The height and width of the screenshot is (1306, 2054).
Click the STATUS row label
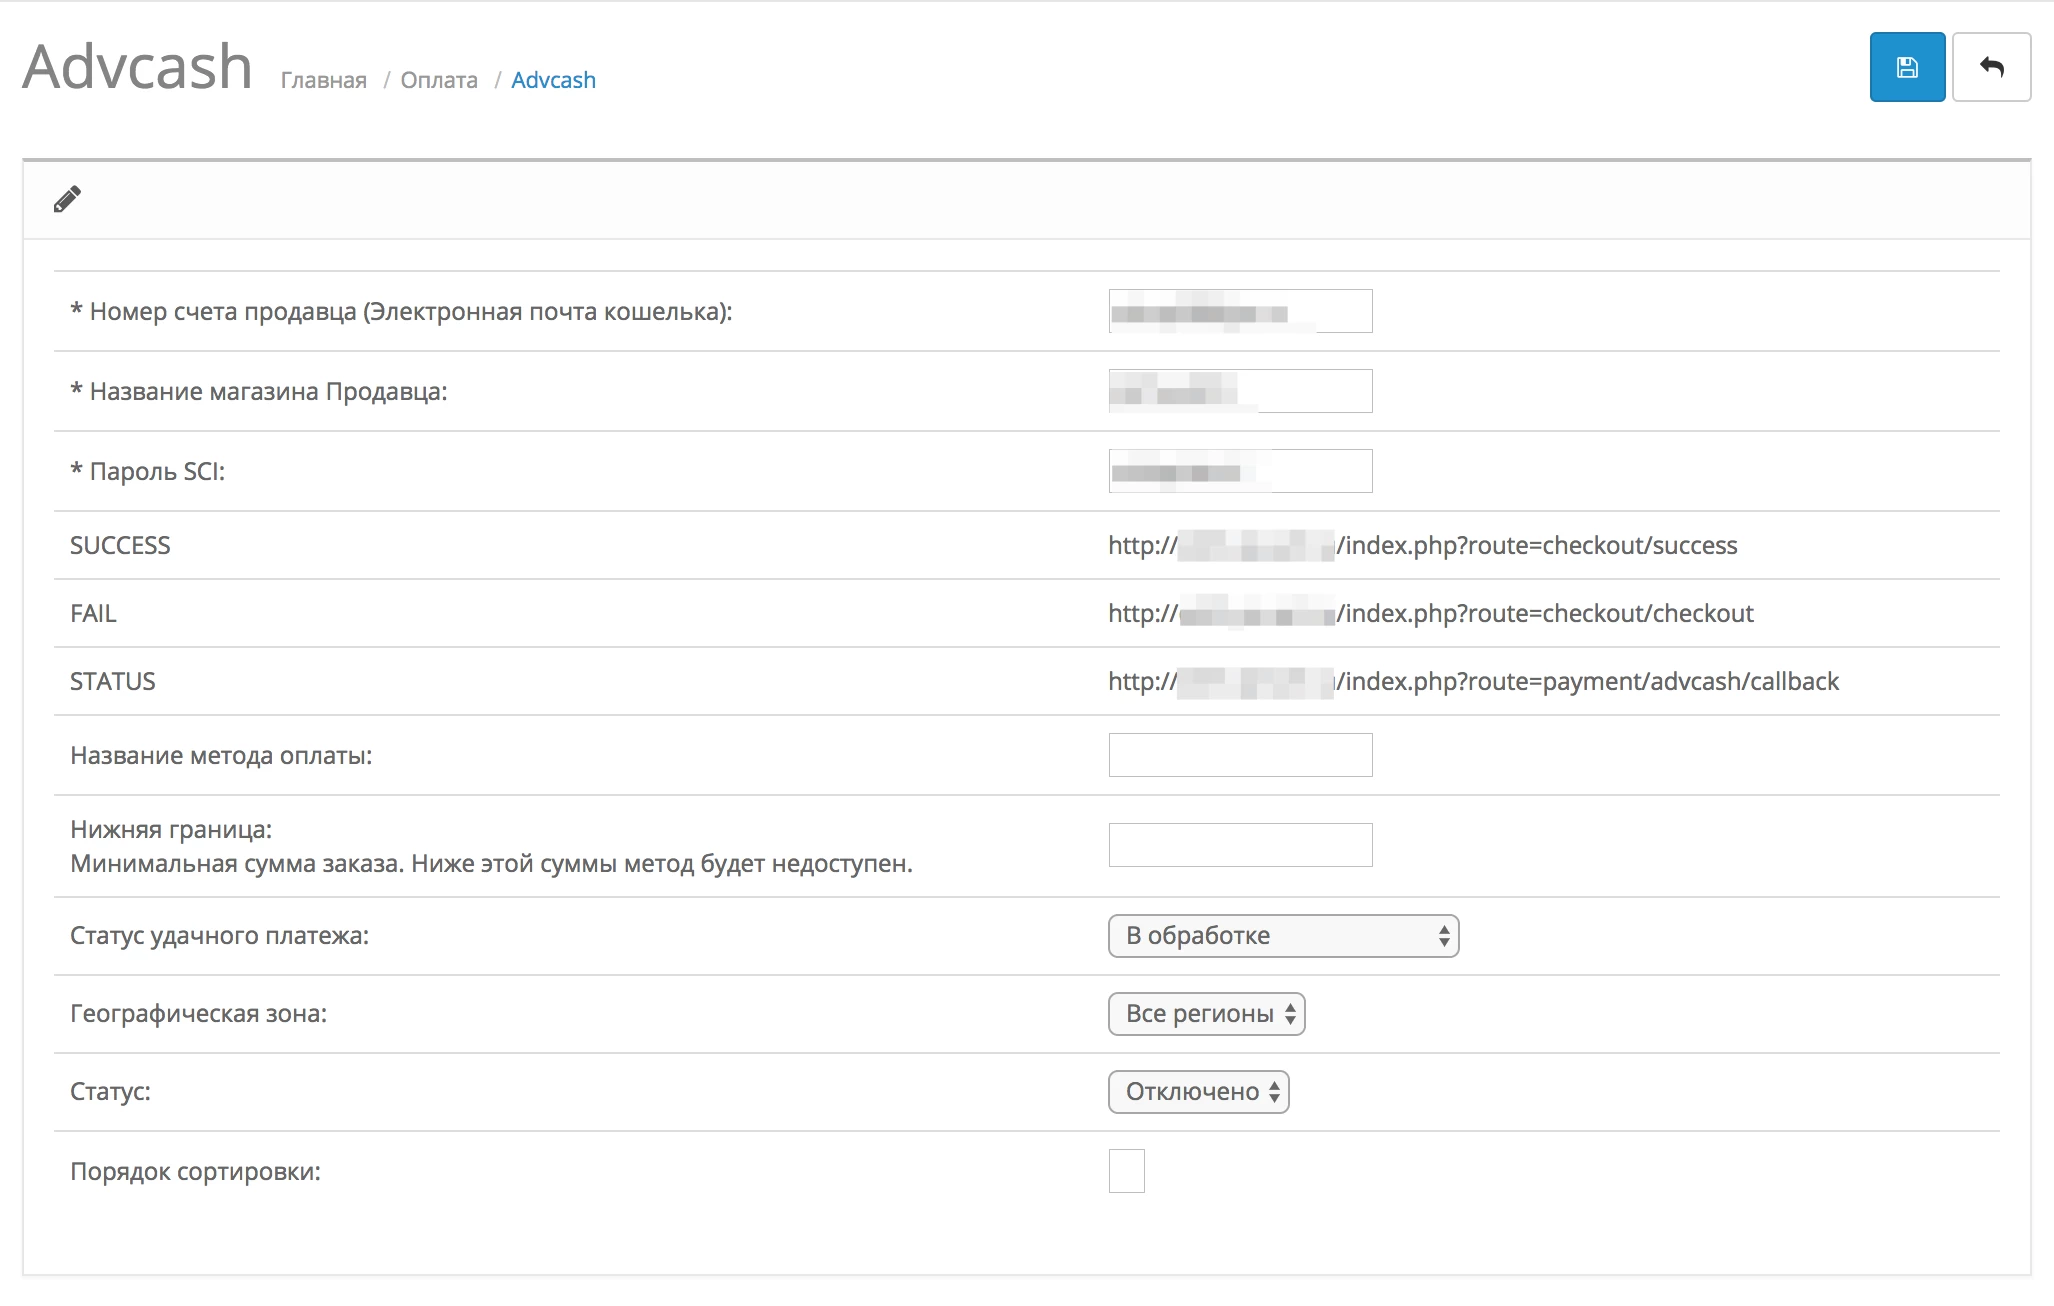113,681
